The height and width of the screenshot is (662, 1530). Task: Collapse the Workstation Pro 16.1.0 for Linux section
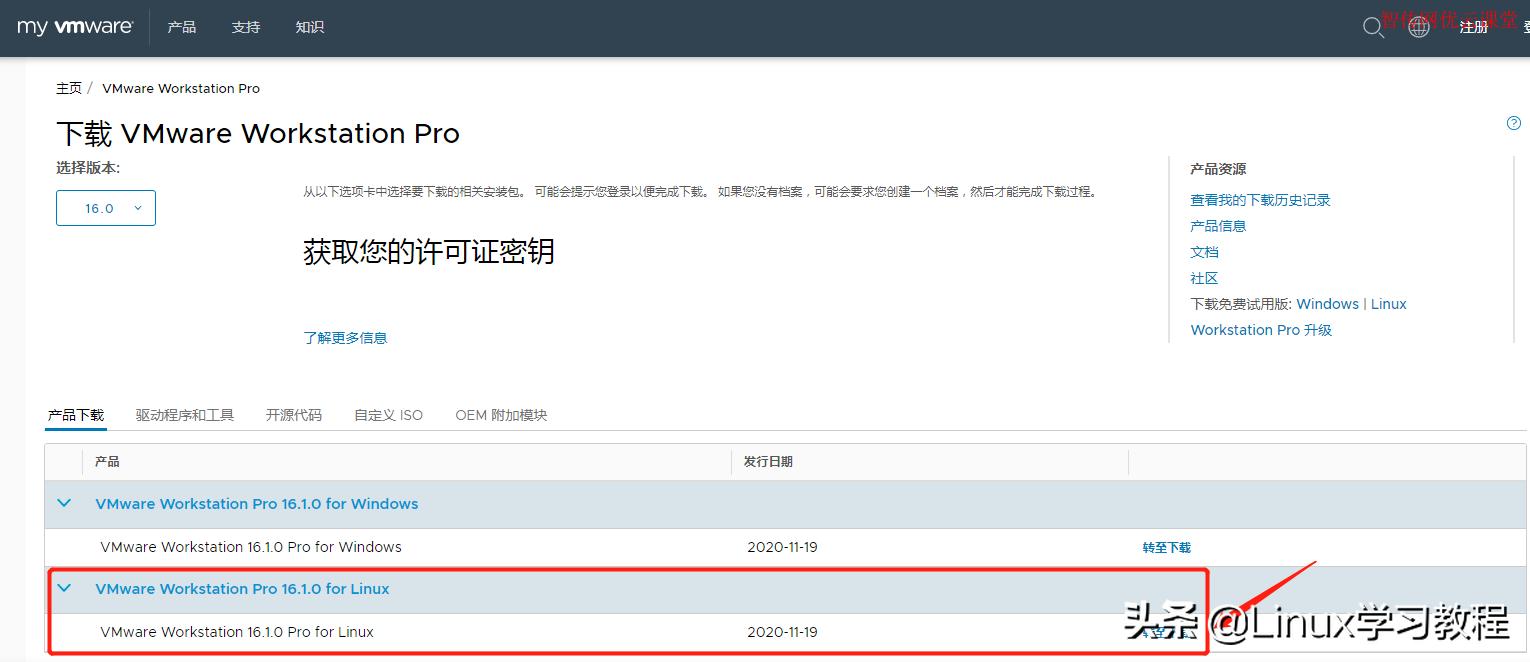pos(64,588)
